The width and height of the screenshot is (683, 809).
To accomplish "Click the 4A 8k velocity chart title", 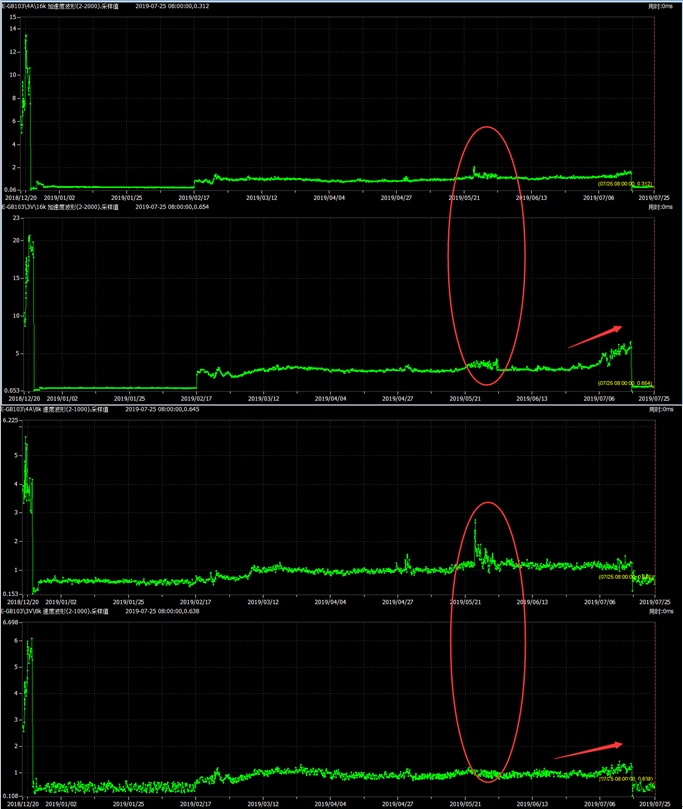I will [x=58, y=409].
